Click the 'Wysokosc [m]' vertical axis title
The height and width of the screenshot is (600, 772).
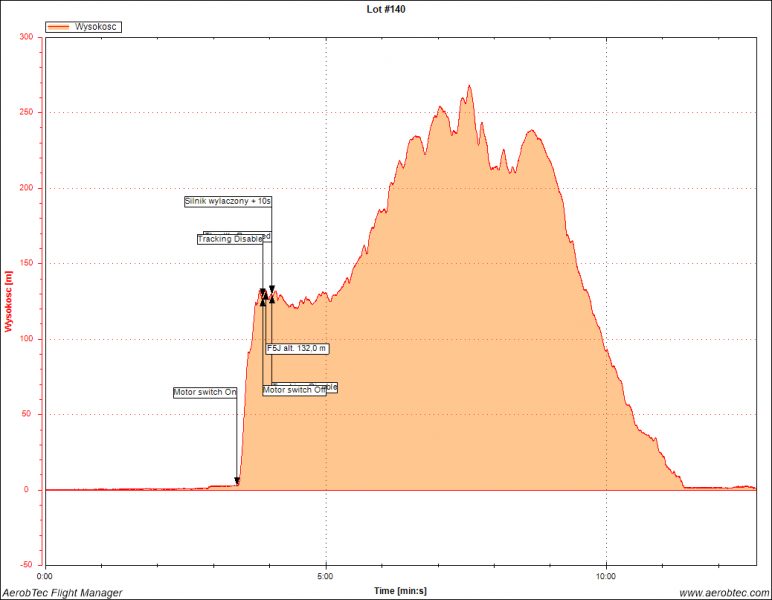tap(9, 301)
